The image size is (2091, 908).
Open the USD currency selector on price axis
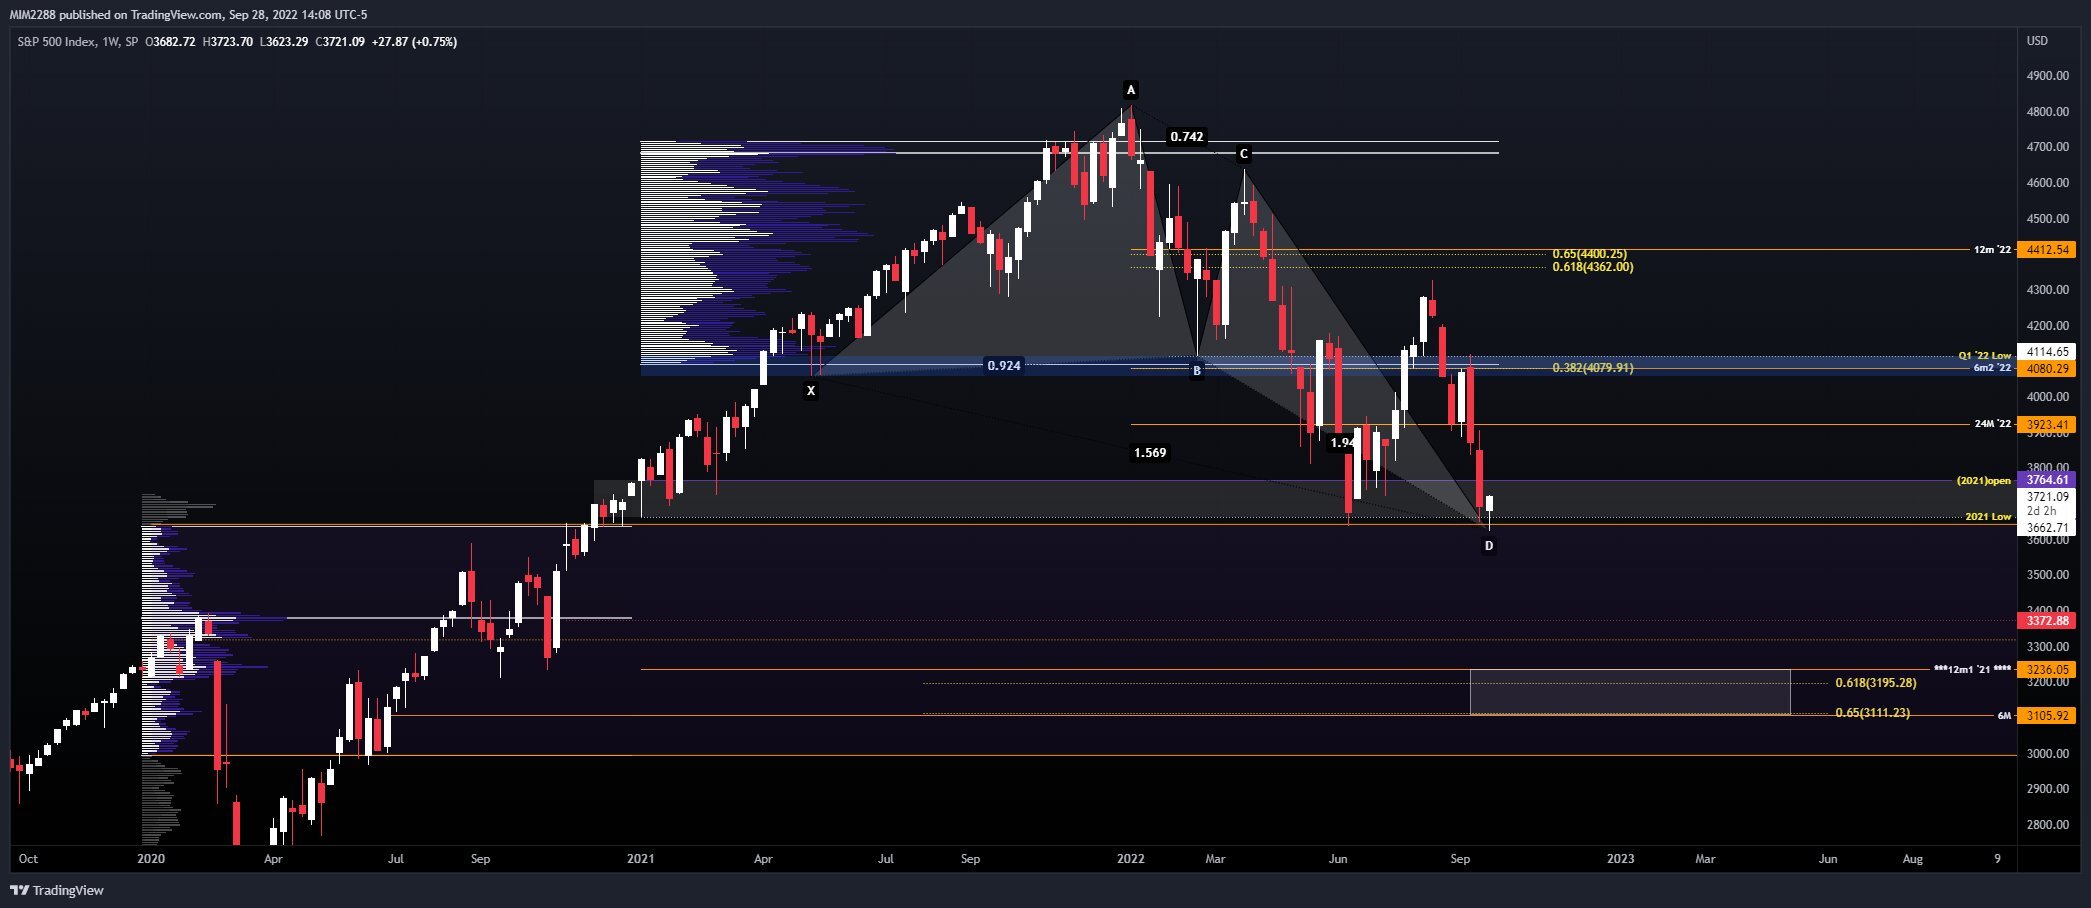pos(2037,41)
